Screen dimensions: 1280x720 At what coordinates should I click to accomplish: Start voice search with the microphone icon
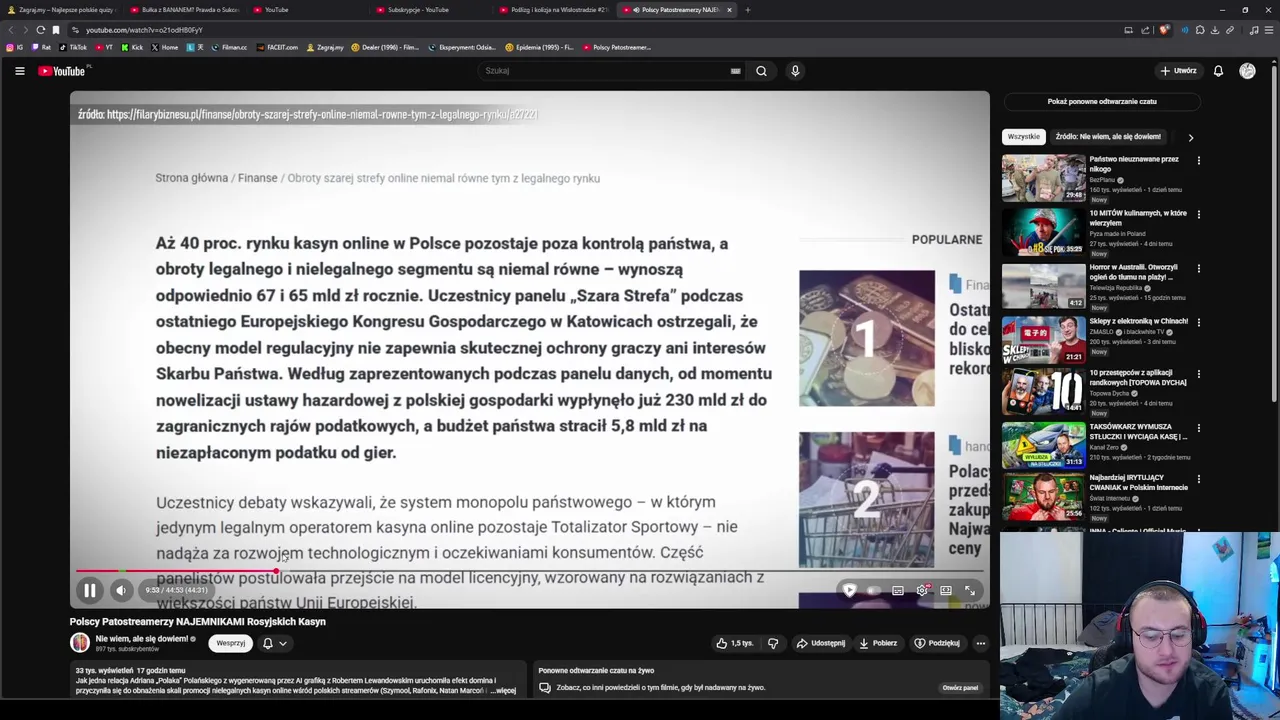click(795, 71)
